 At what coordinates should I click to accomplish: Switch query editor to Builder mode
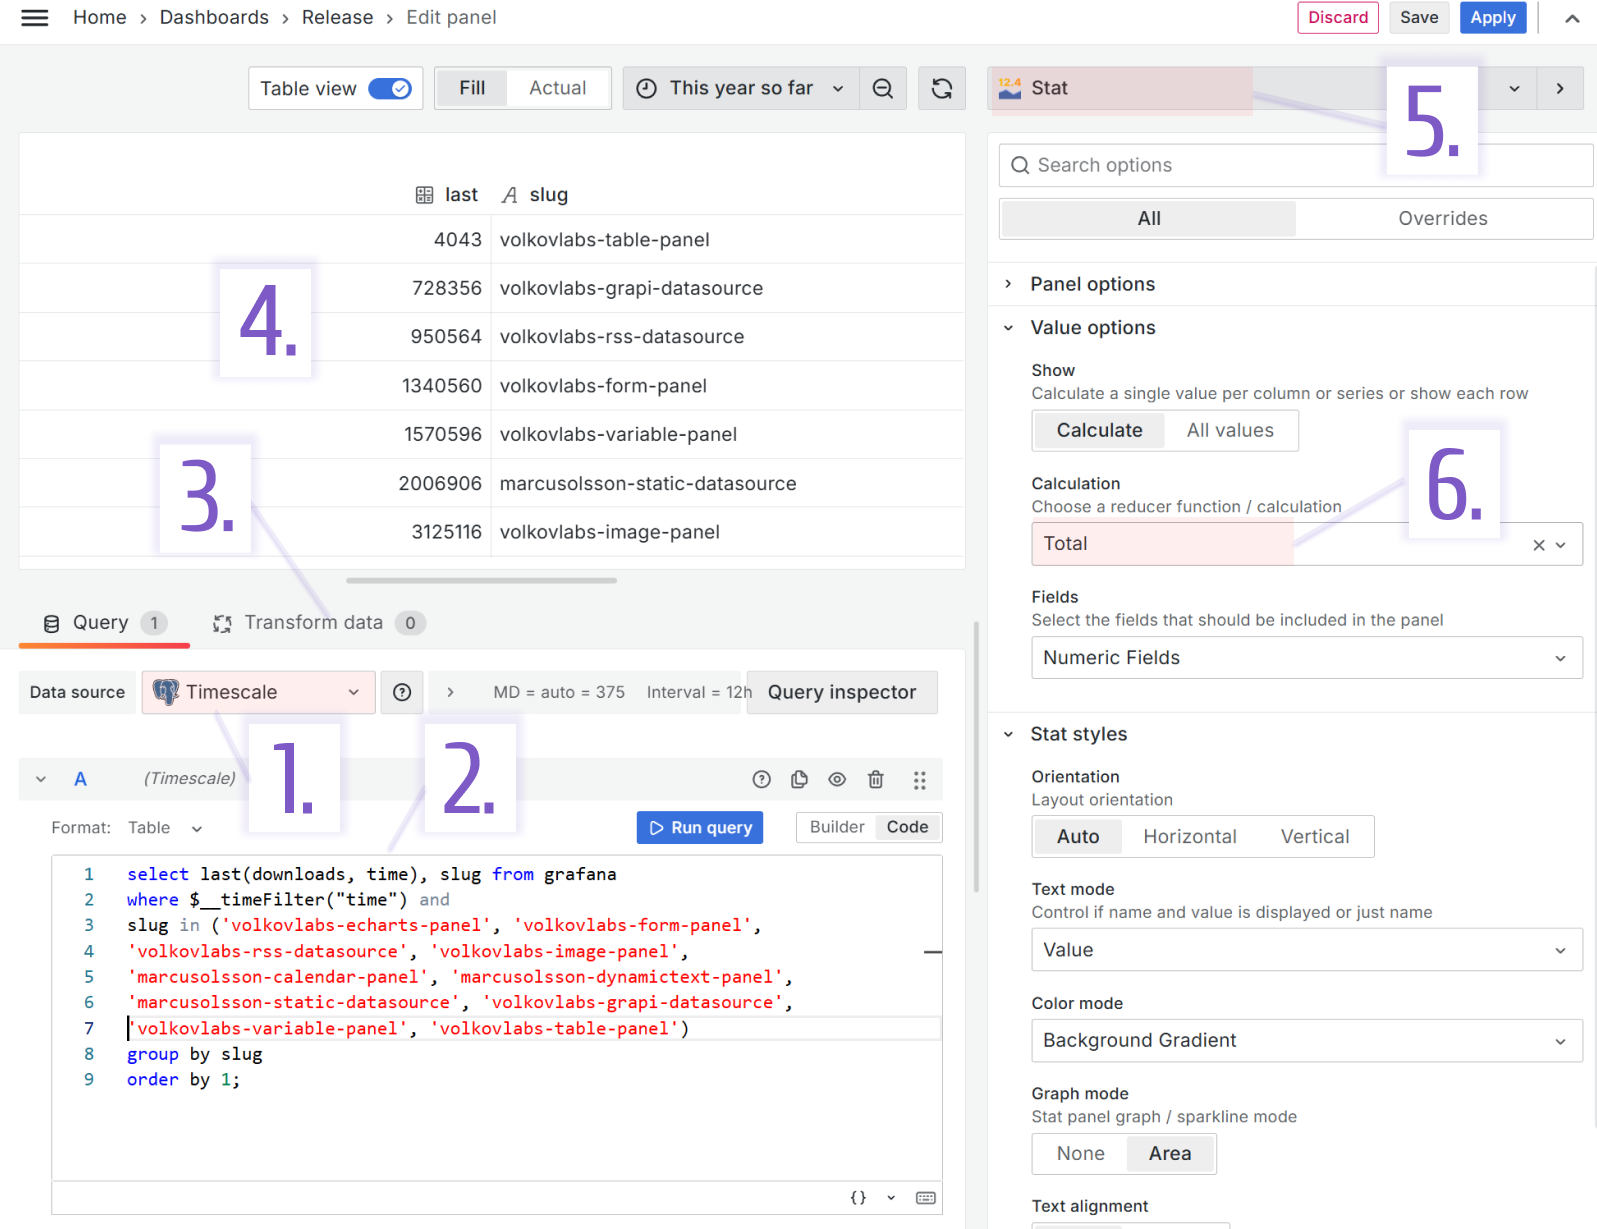[x=837, y=827]
